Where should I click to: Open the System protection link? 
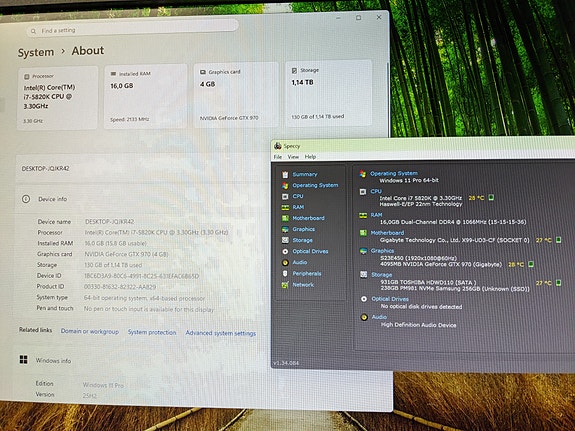click(x=152, y=332)
